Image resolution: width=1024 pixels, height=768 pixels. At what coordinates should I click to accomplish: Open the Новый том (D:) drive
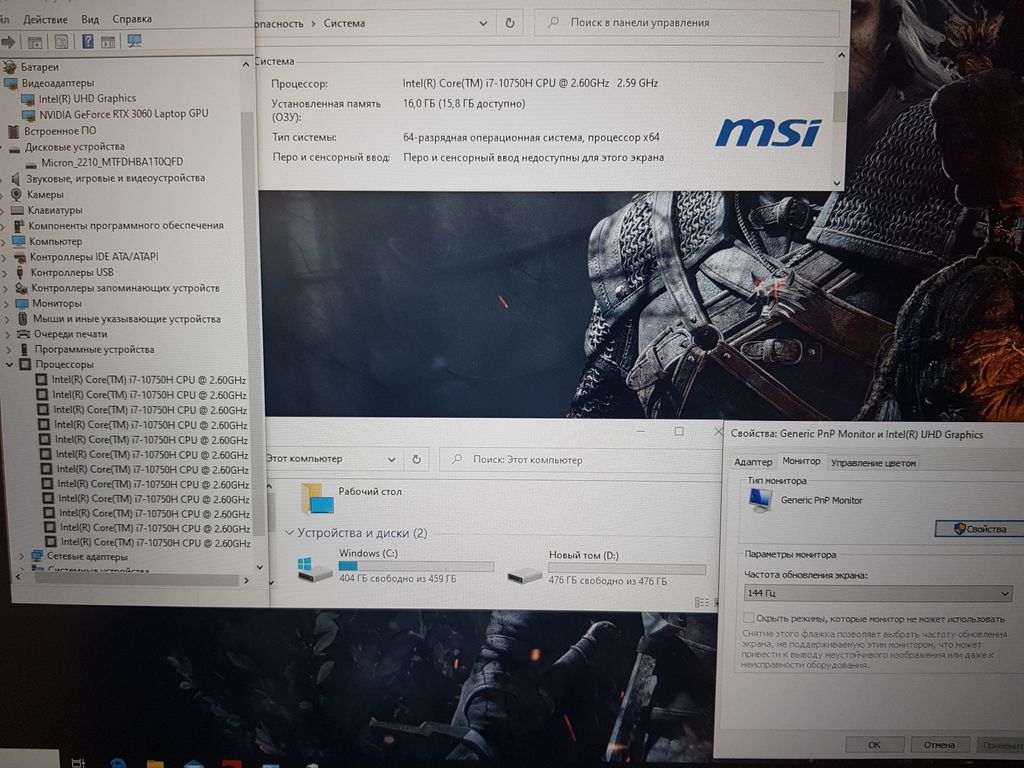point(584,554)
